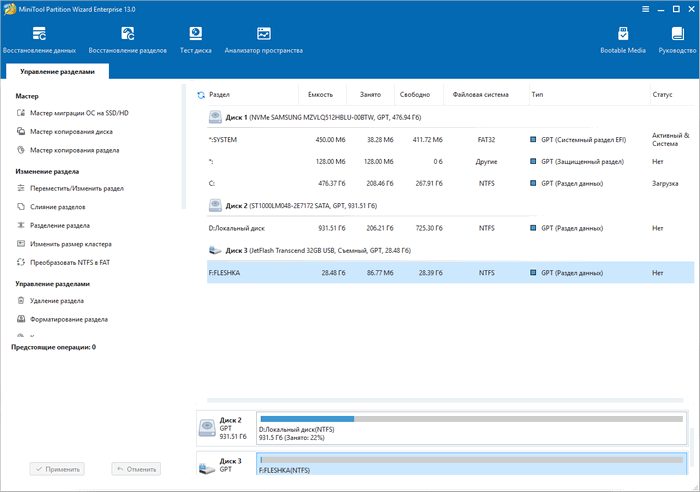This screenshot has height=492, width=700.
Task: Select D:Локальный диск bar in disk map
Action: (470, 428)
